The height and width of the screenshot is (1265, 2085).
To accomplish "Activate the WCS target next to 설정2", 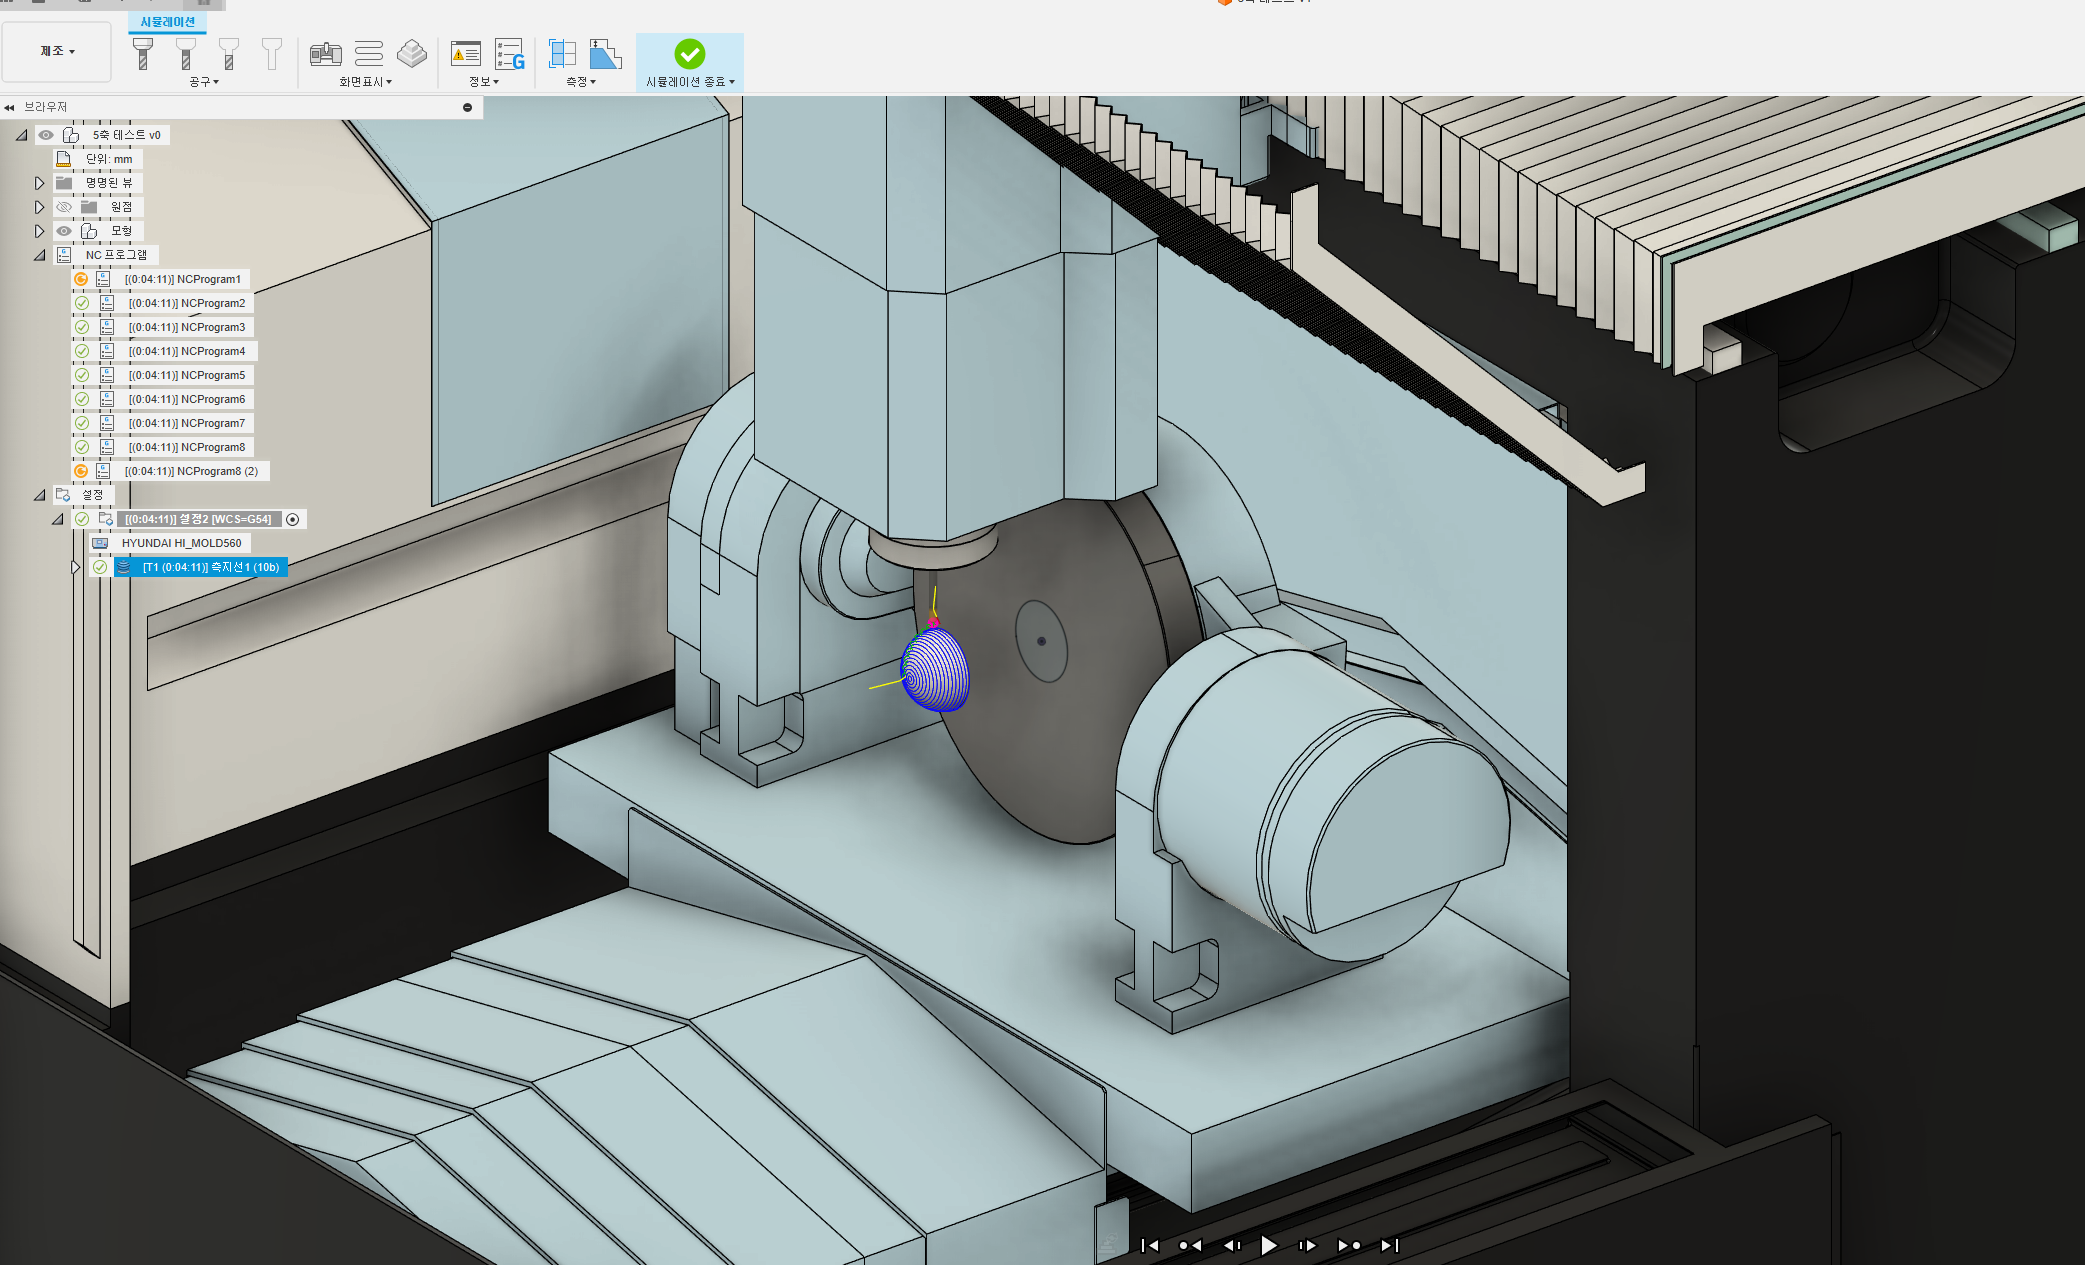I will tap(292, 519).
